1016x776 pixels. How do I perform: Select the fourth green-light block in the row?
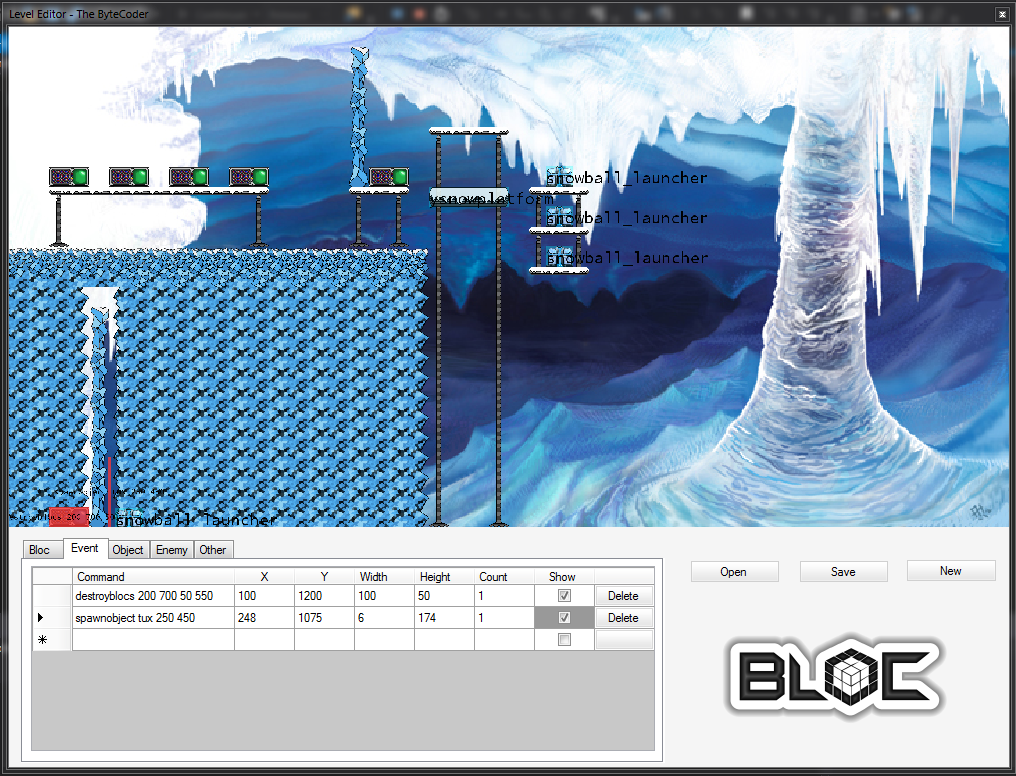pyautogui.click(x=249, y=177)
